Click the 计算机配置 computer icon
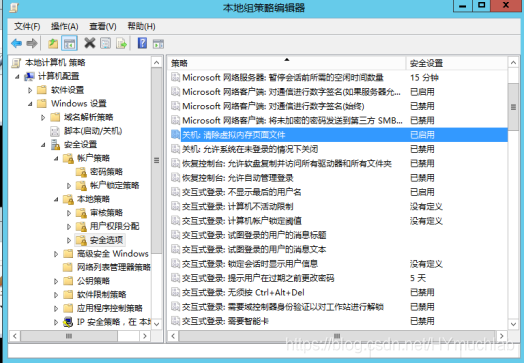The image size is (524, 363). pyautogui.click(x=29, y=76)
